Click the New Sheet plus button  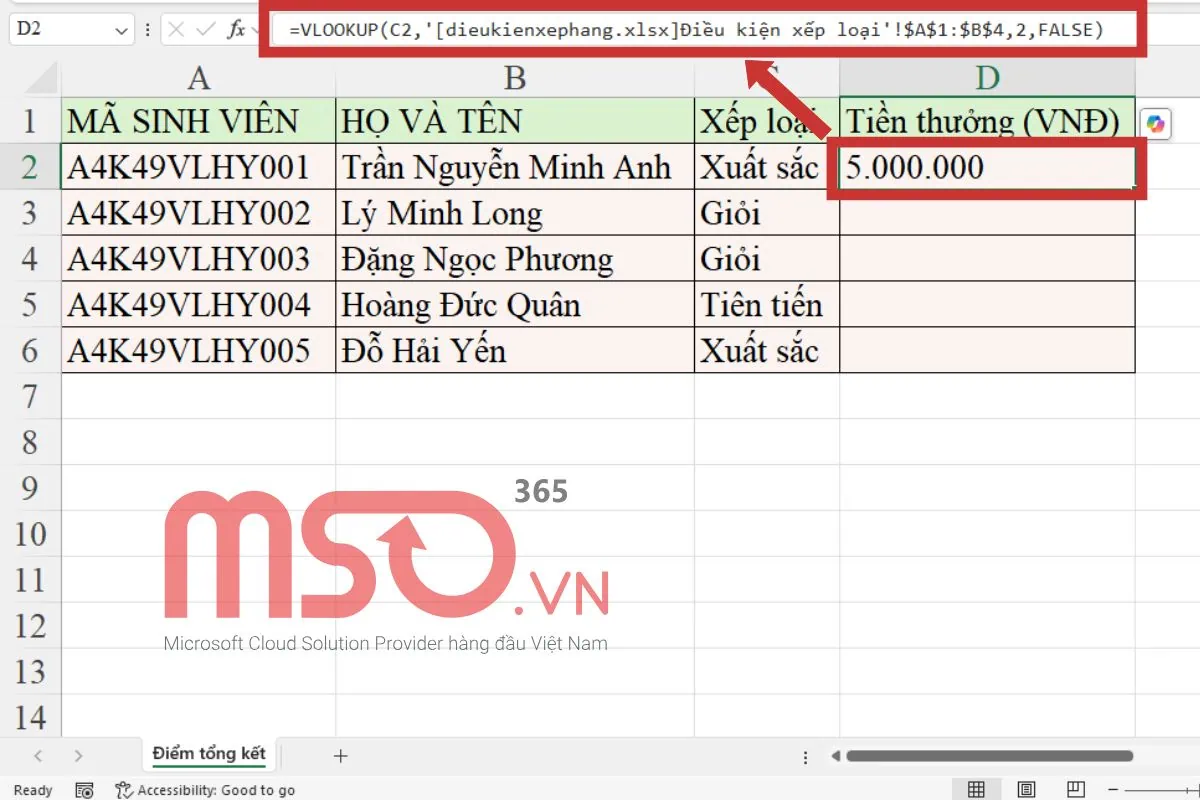[x=340, y=757]
